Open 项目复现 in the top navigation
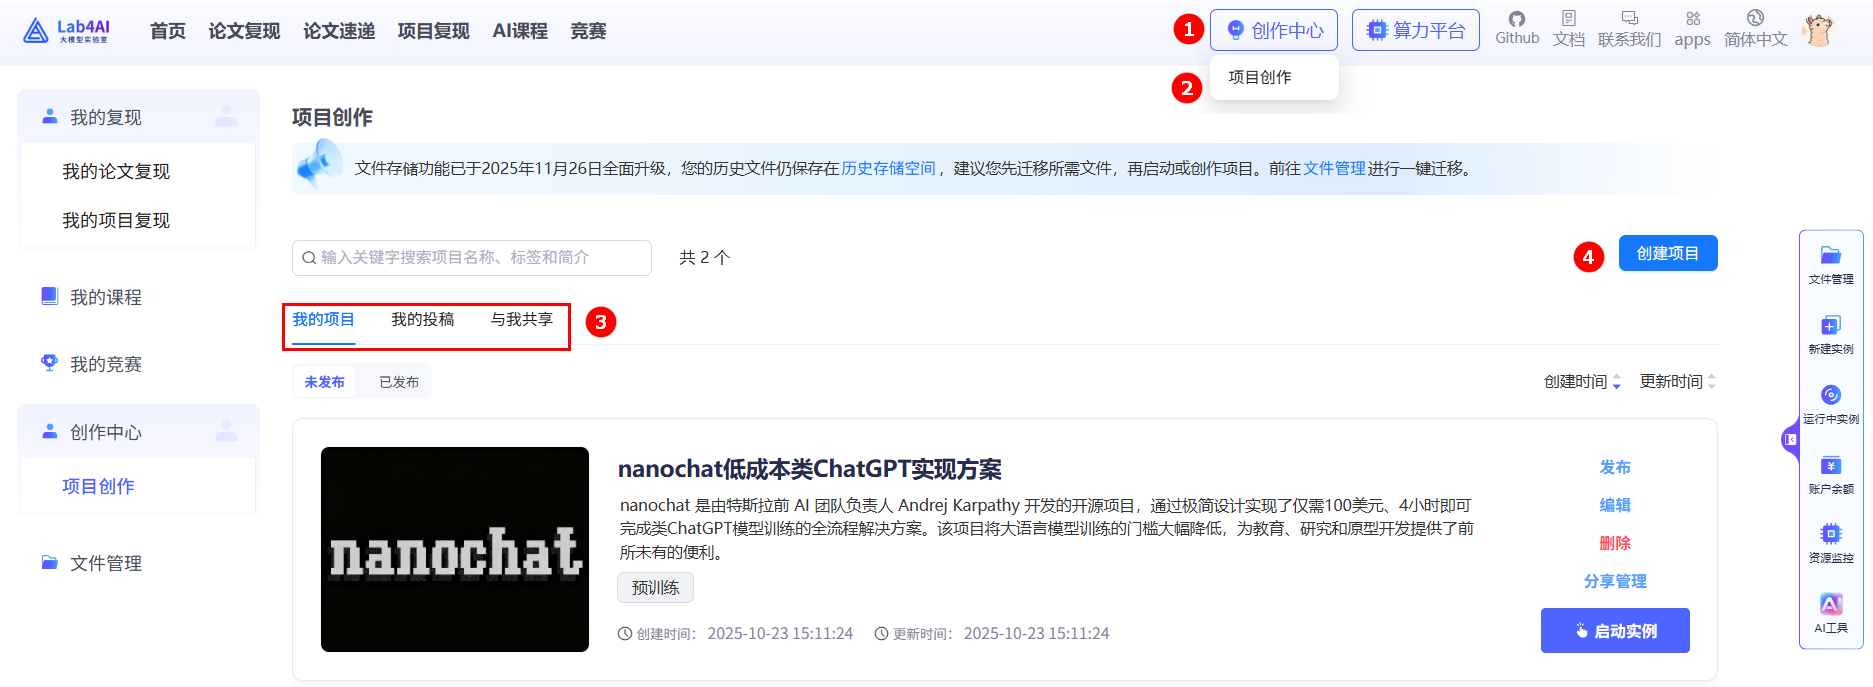1873x687 pixels. (x=433, y=31)
